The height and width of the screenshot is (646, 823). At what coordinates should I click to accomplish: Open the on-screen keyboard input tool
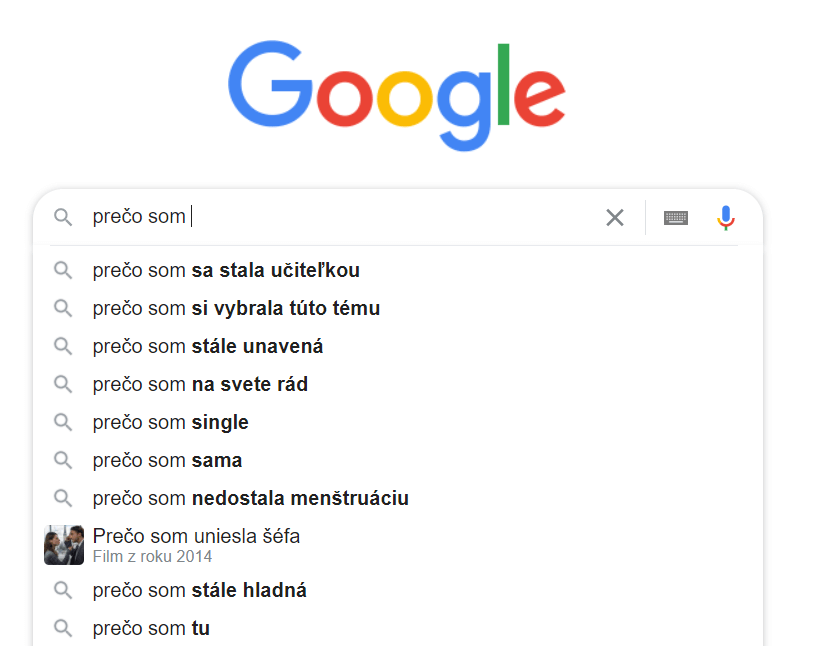click(676, 217)
